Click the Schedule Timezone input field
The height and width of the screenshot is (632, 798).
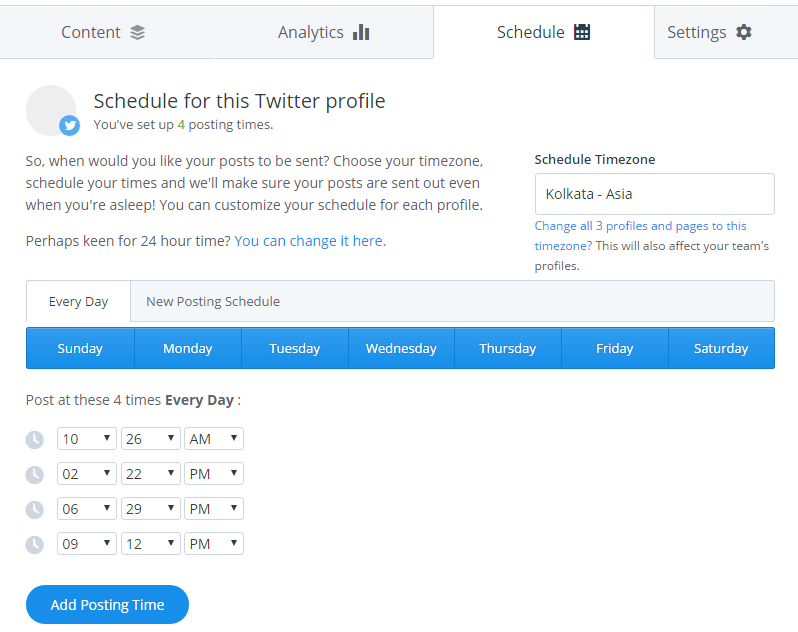point(654,194)
